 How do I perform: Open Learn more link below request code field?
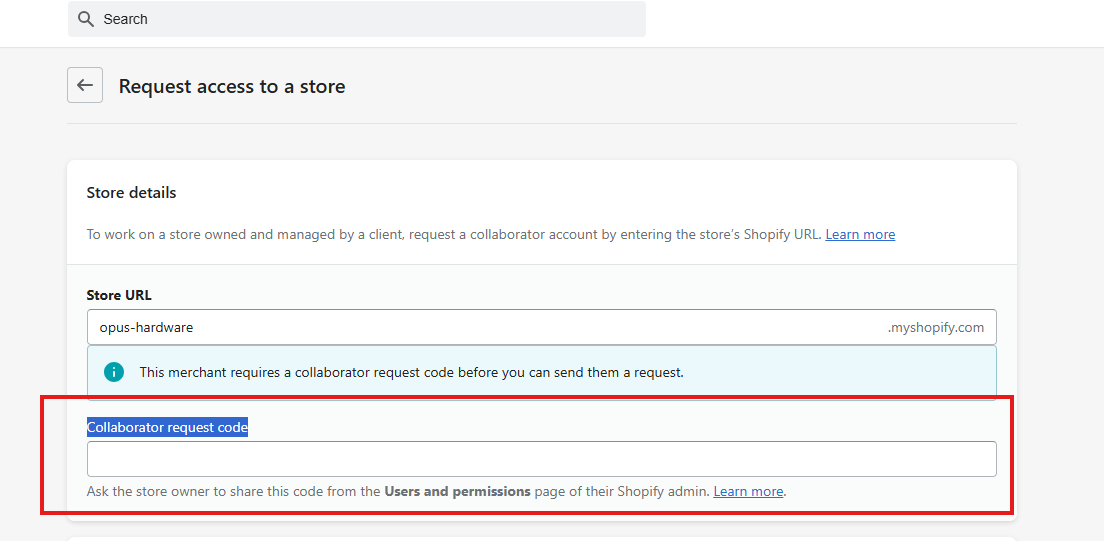pyautogui.click(x=748, y=492)
